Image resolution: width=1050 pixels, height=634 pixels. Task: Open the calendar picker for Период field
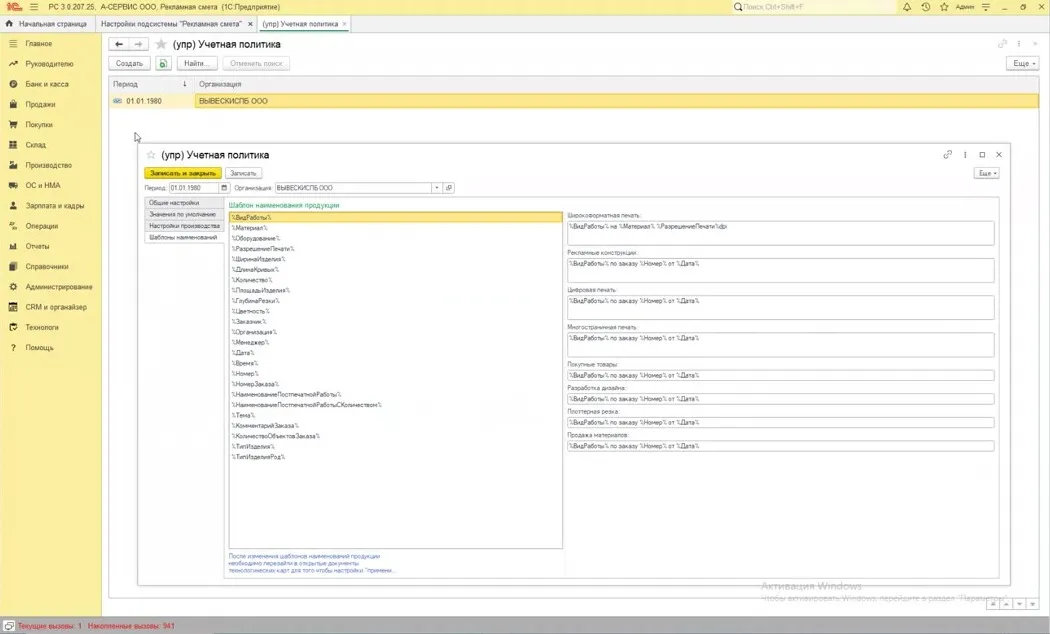pyautogui.click(x=224, y=188)
